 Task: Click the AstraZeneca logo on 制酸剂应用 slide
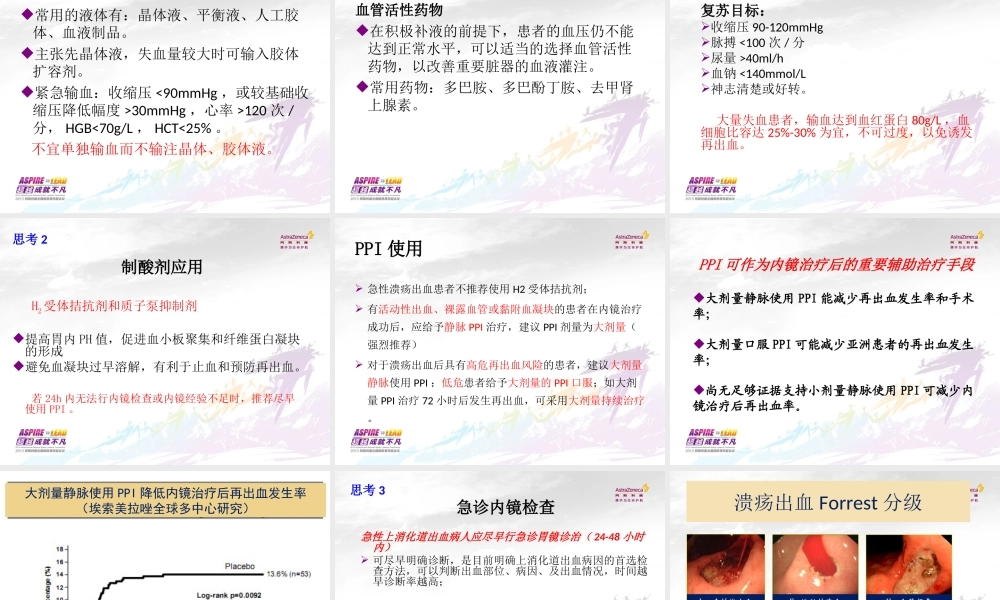point(296,241)
